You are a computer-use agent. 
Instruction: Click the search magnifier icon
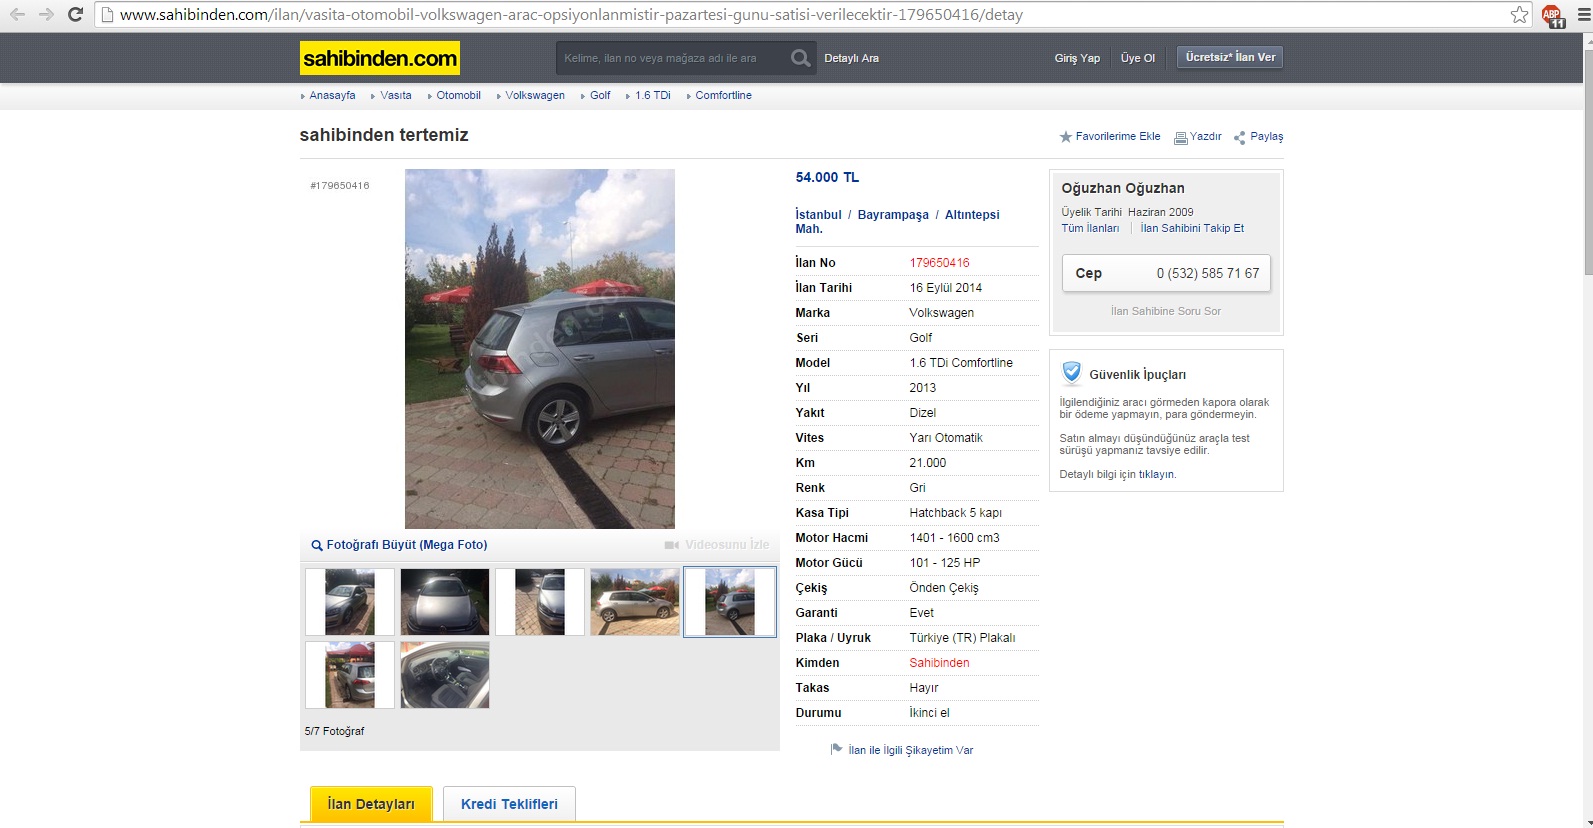point(800,58)
